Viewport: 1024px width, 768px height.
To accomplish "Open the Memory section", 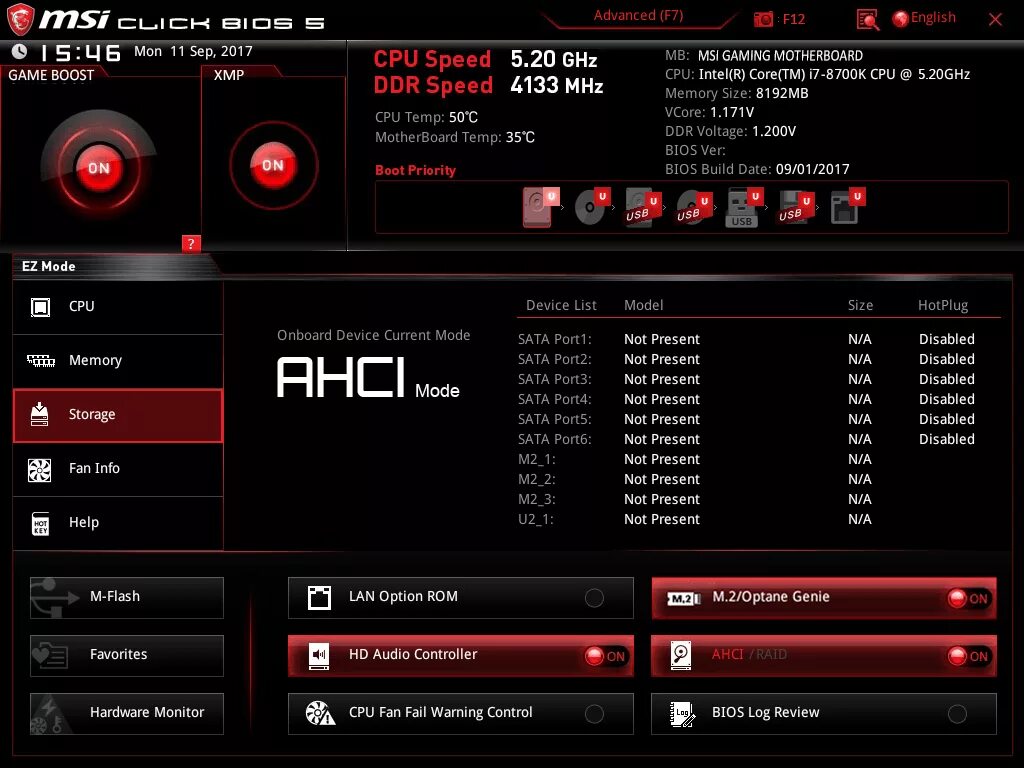I will pos(118,360).
